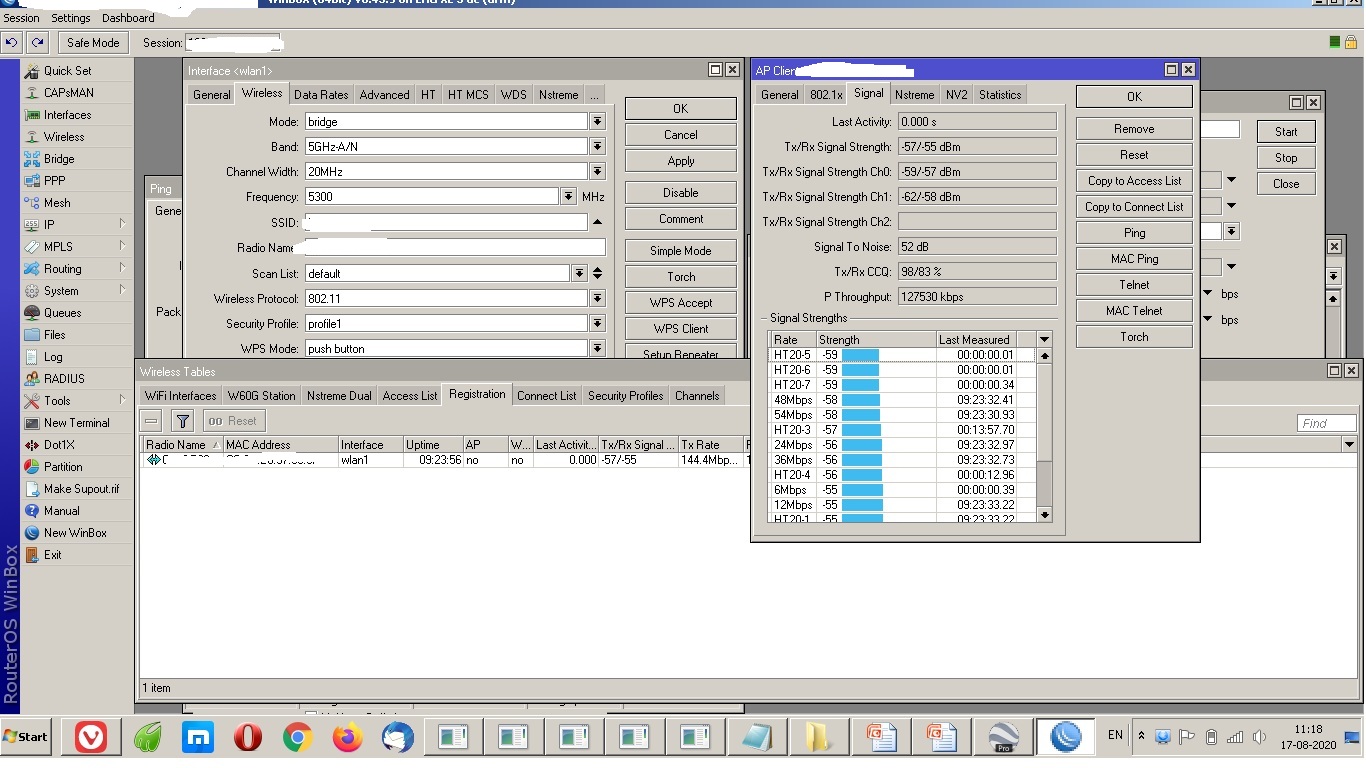1366x768 pixels.
Task: Click WPS Accept button
Action: [681, 303]
